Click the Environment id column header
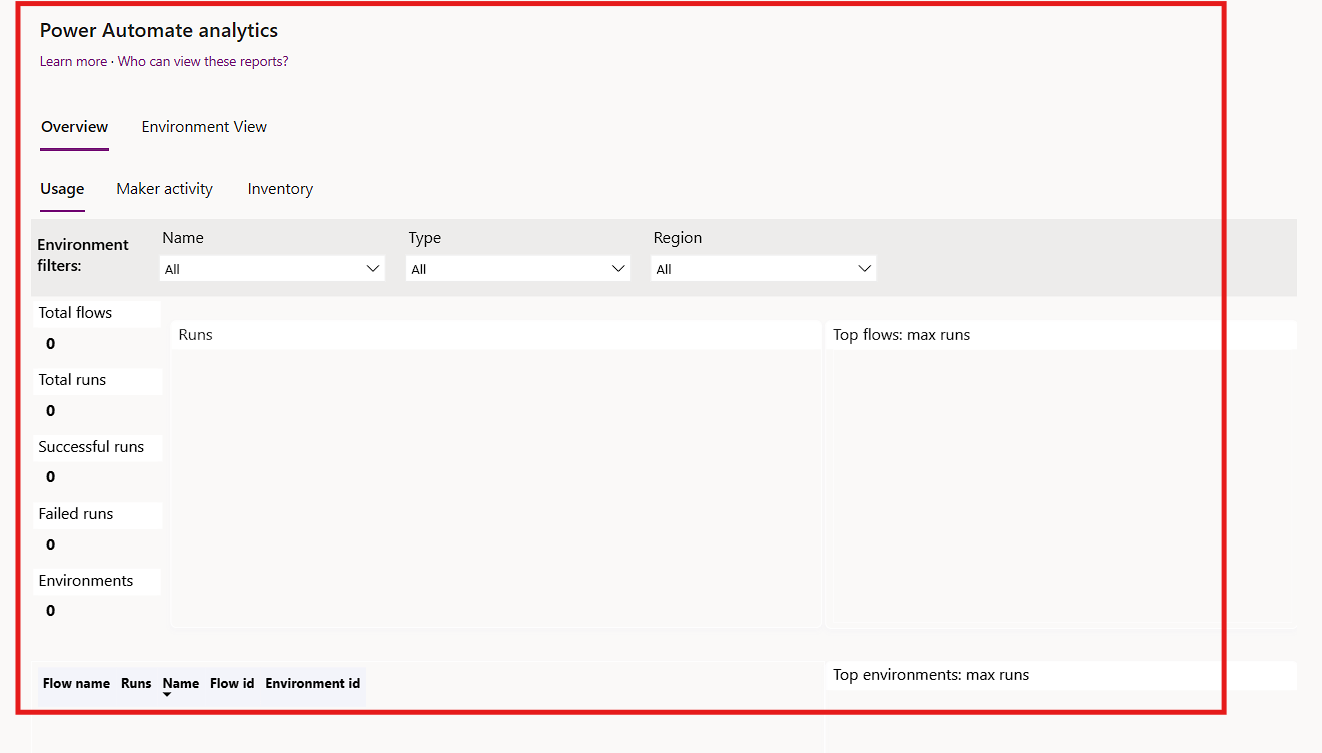1322x753 pixels. coord(312,684)
